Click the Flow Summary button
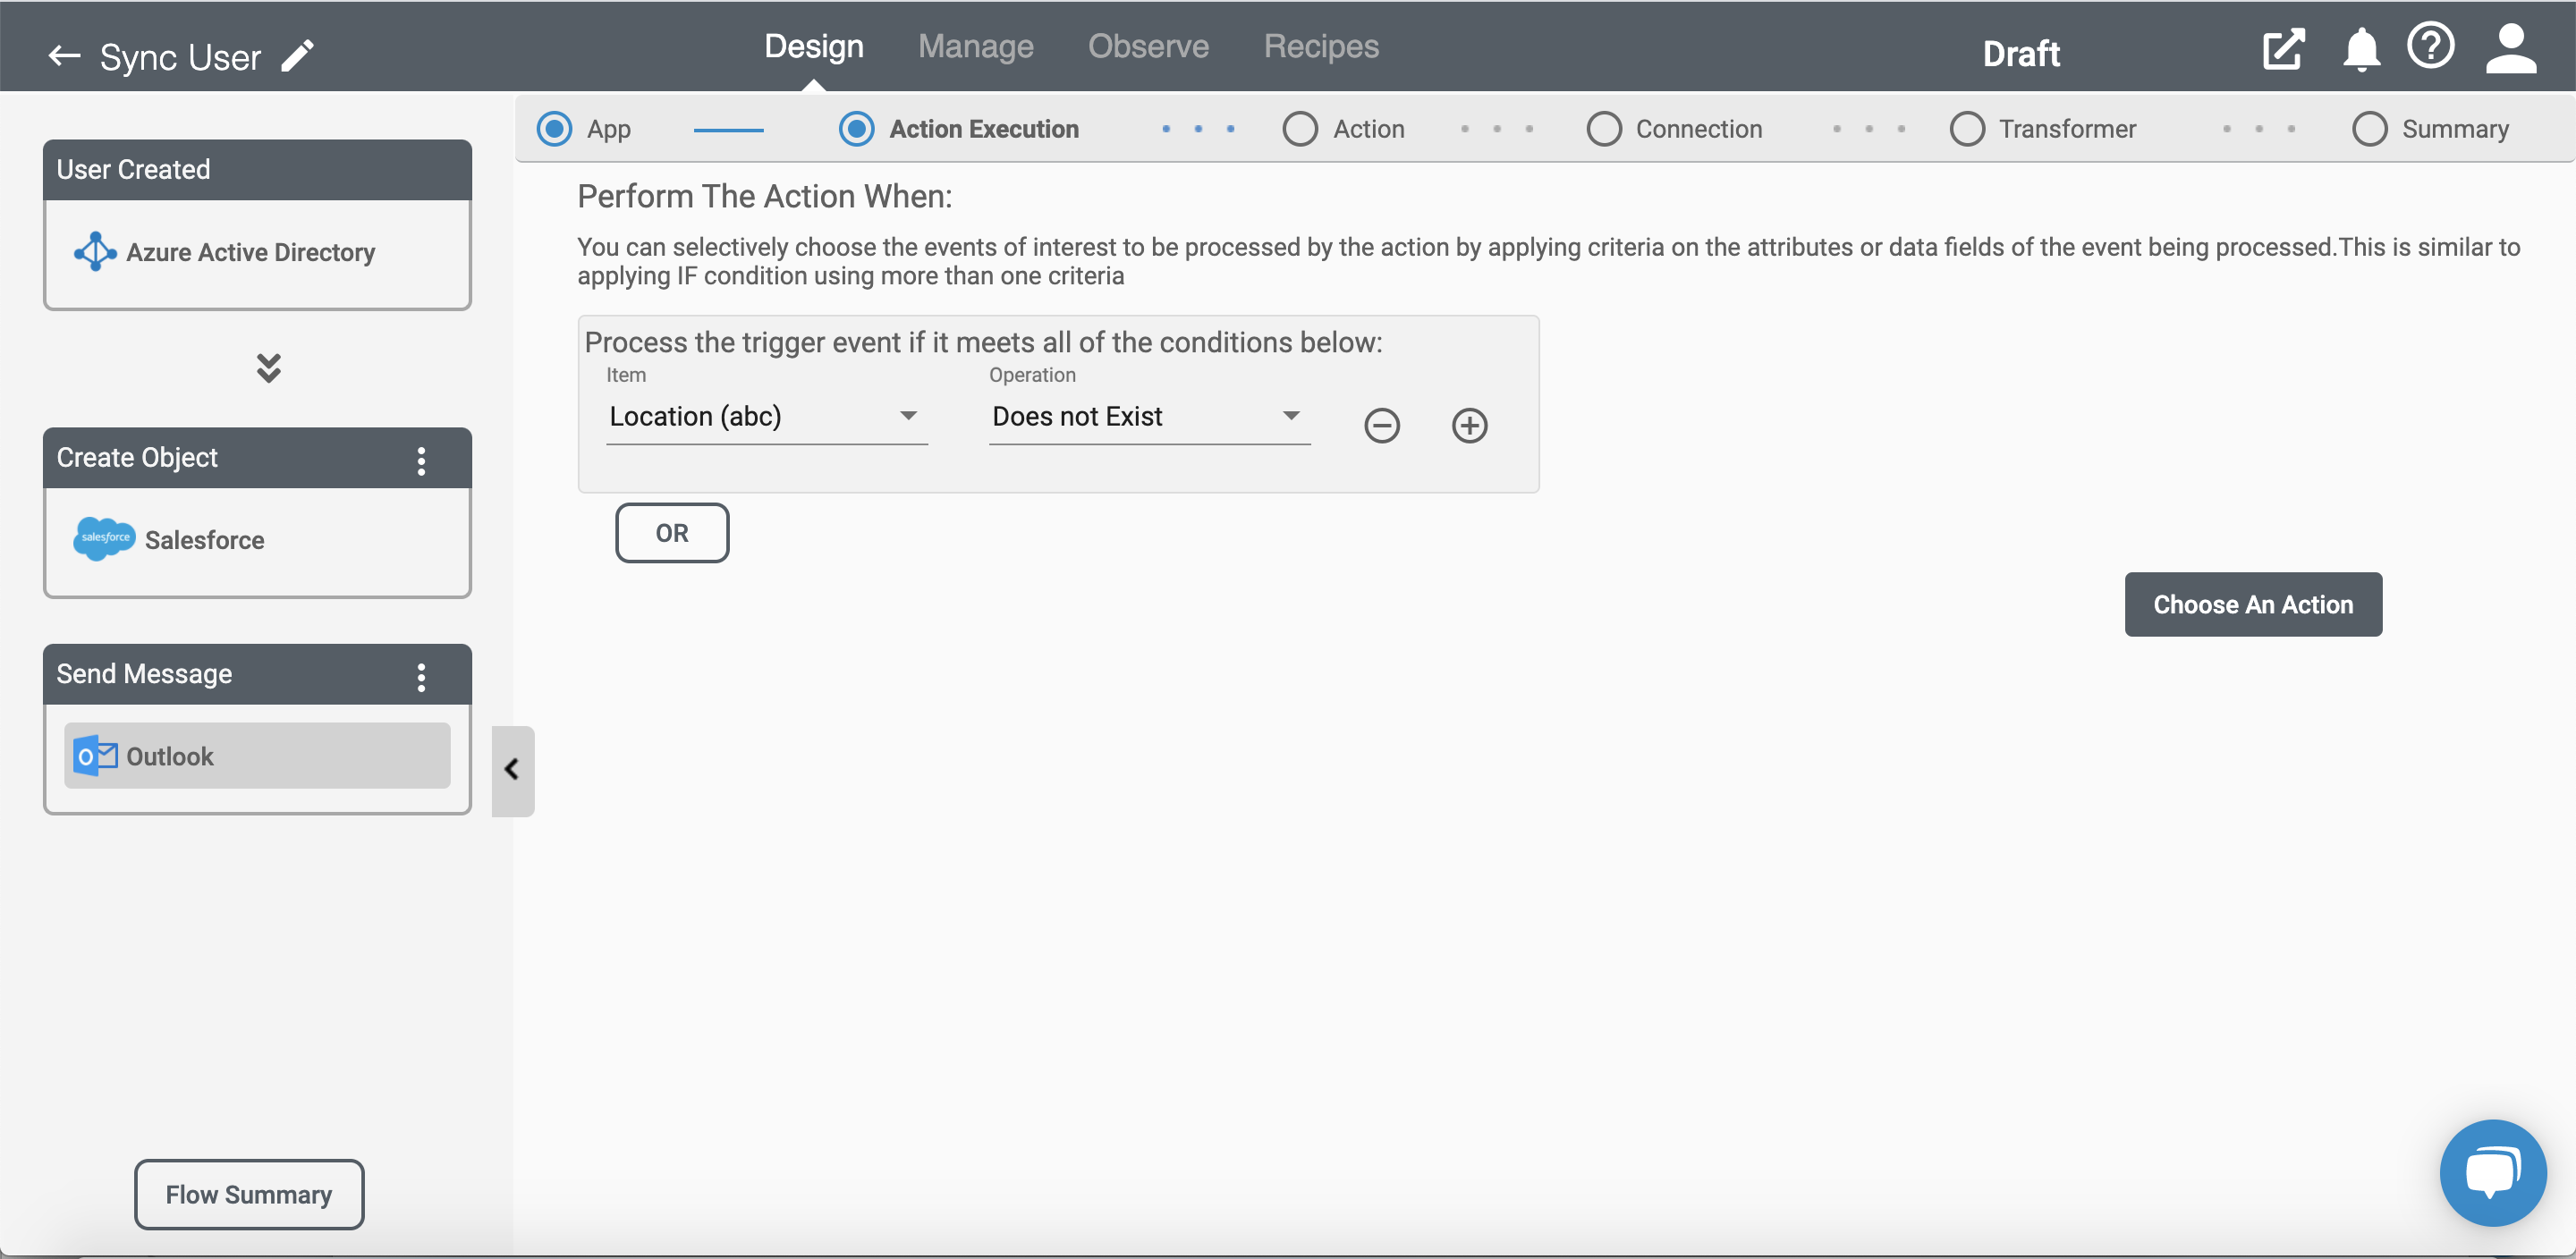 coord(248,1192)
